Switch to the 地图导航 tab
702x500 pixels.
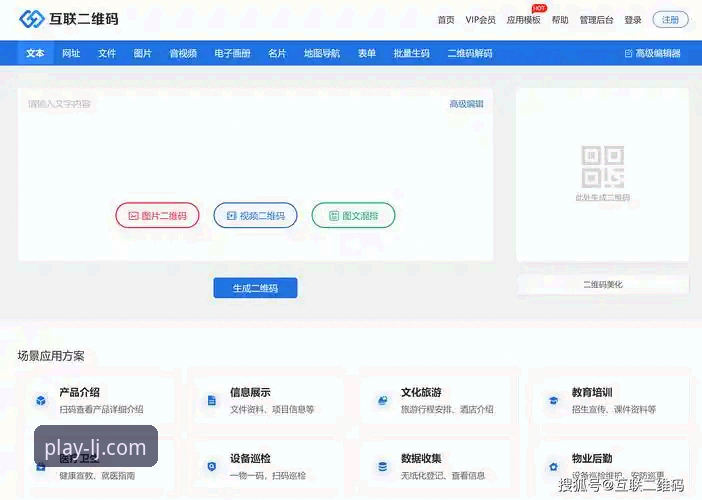click(322, 53)
